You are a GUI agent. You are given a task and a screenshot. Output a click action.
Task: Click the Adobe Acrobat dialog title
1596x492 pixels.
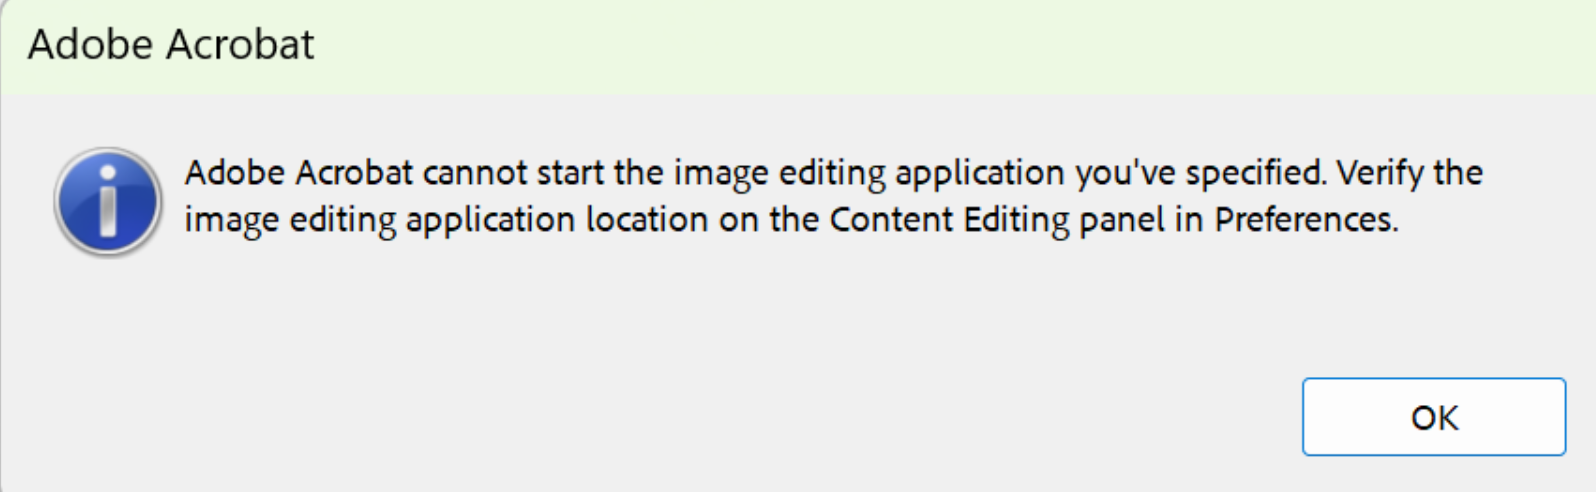171,45
